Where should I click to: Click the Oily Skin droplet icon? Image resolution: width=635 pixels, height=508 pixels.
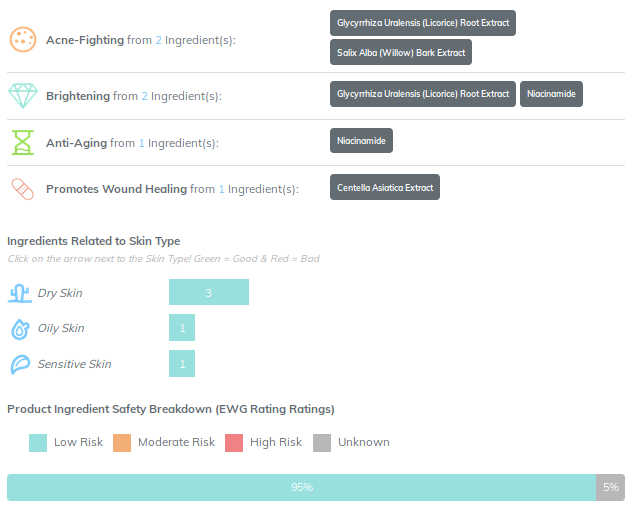(20, 328)
